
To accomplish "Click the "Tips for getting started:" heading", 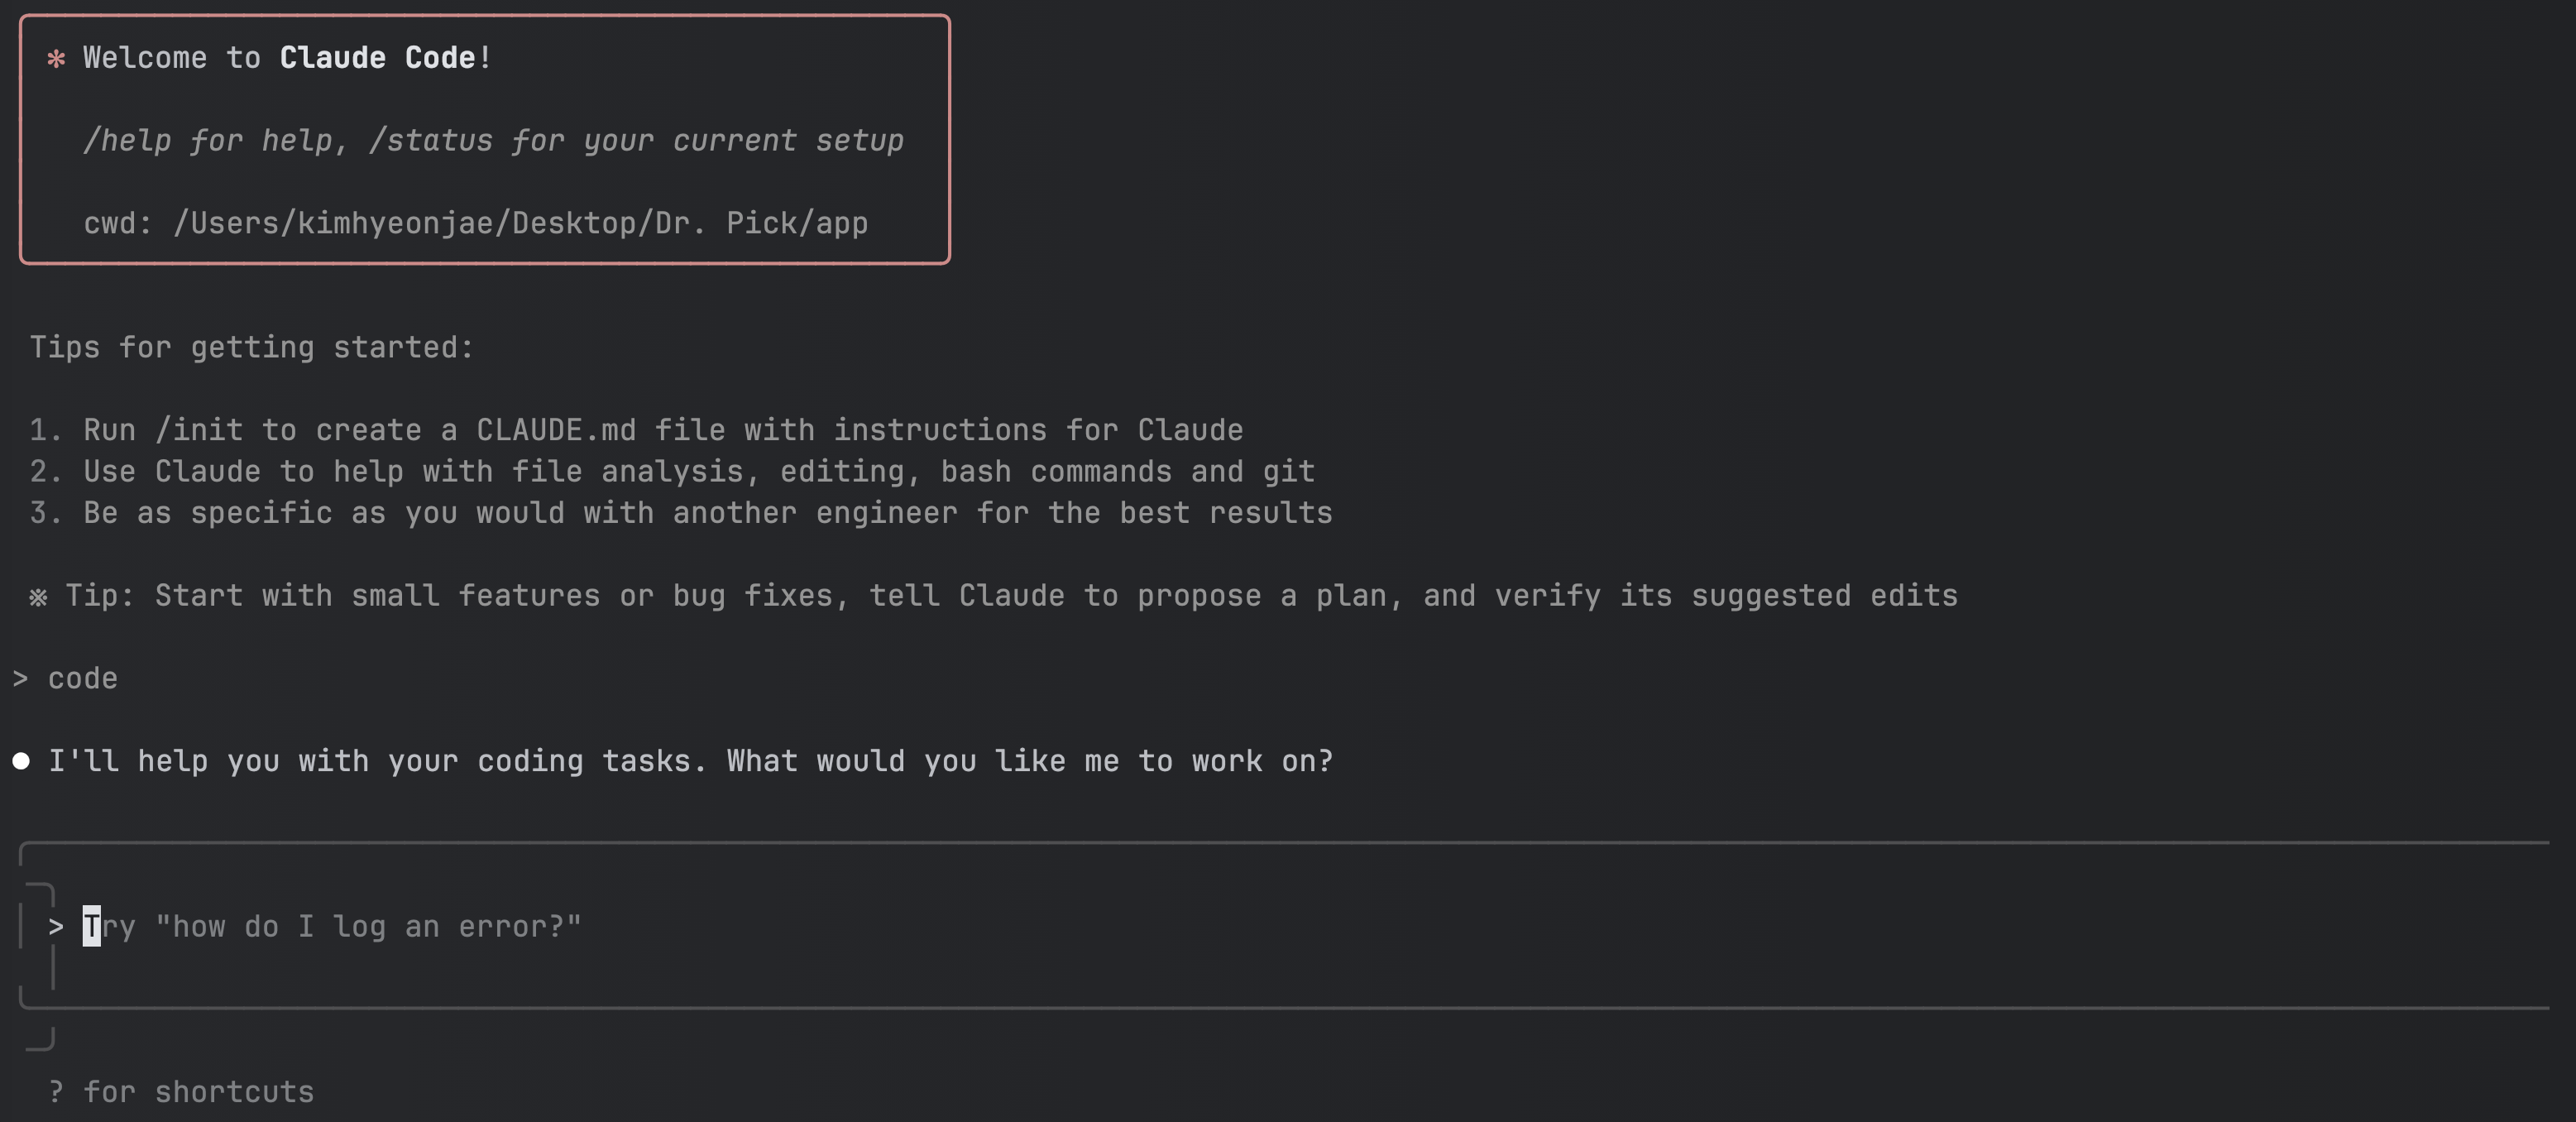I will pyautogui.click(x=251, y=347).
